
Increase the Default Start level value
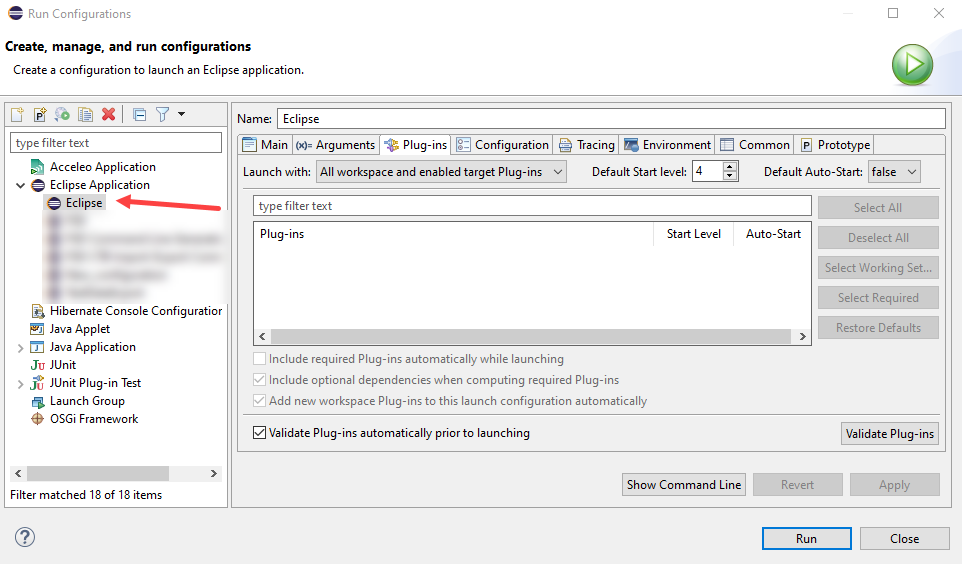tap(729, 167)
